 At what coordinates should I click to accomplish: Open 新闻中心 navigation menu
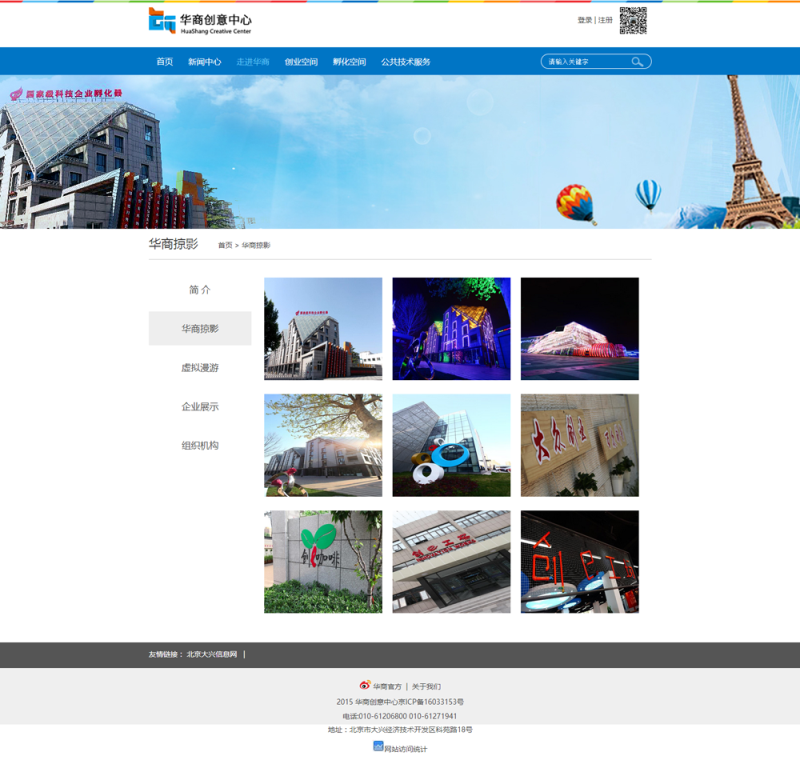(x=204, y=62)
